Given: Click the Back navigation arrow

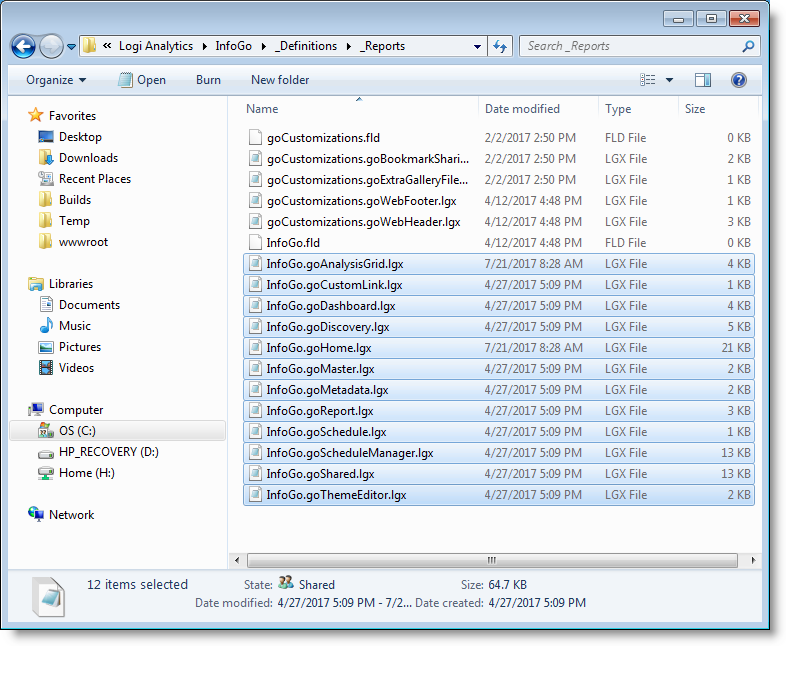Looking at the screenshot, I should 23,47.
